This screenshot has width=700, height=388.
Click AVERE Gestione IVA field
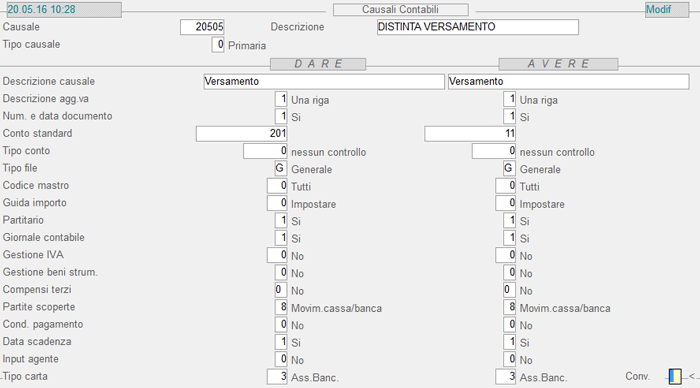(506, 255)
